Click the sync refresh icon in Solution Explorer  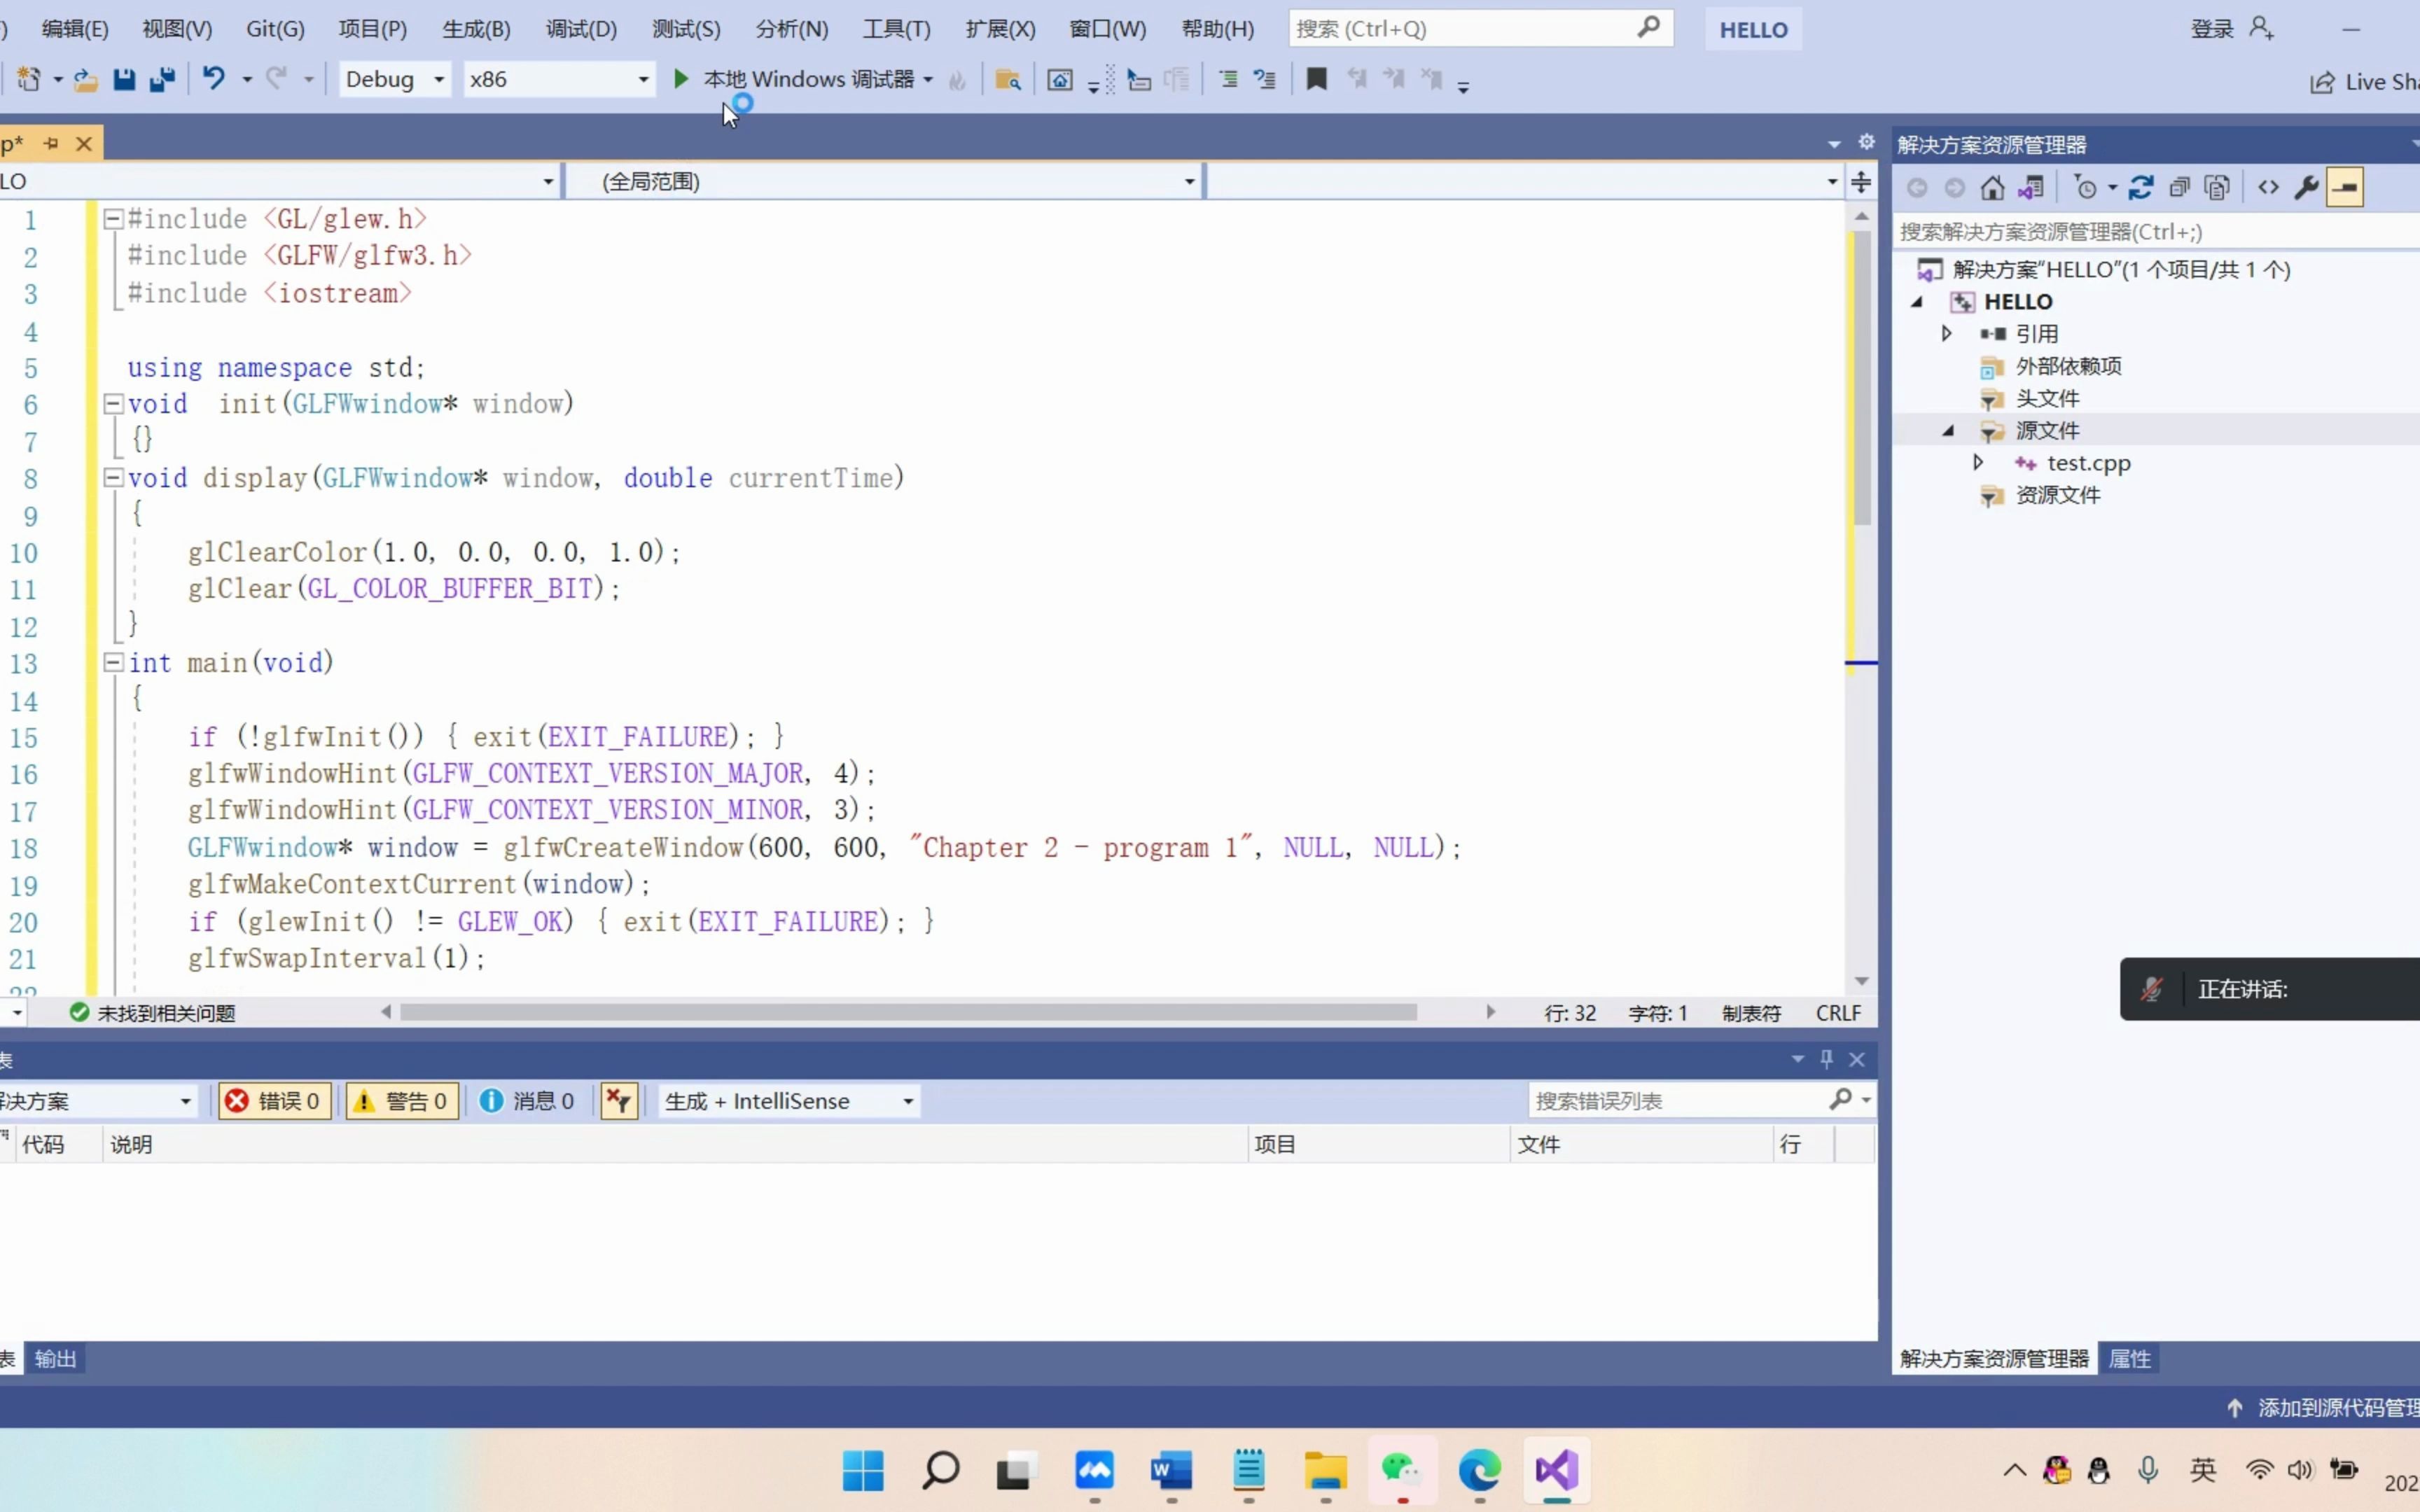click(2141, 188)
